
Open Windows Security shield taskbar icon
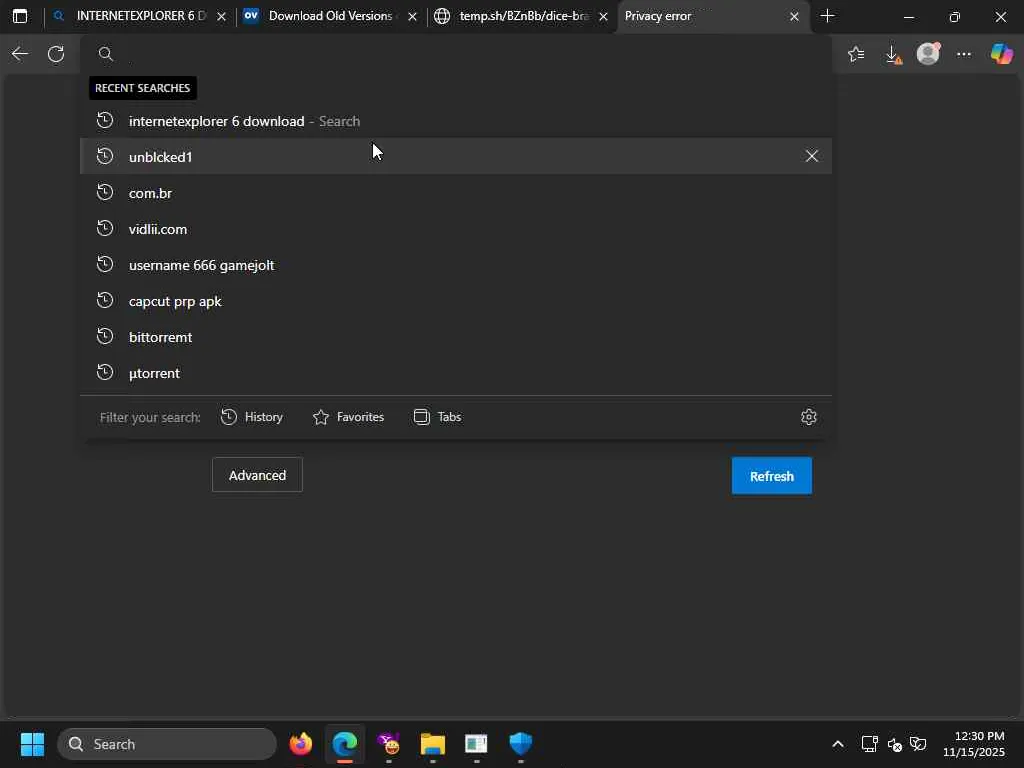(x=520, y=744)
